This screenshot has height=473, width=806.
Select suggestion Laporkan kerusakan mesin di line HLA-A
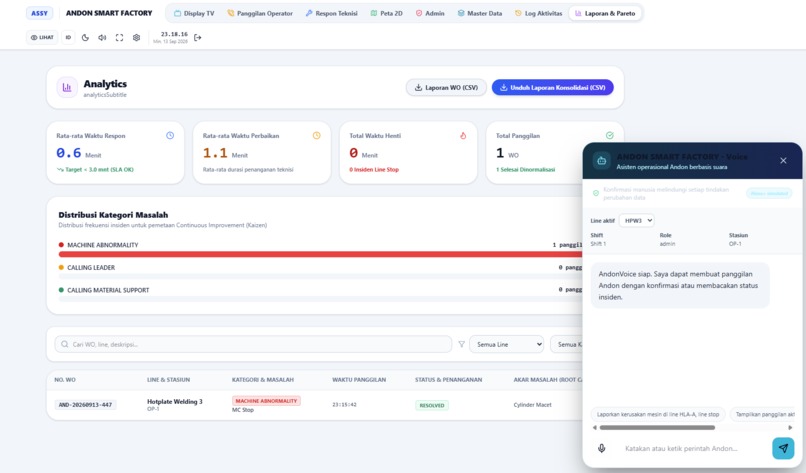(658, 414)
